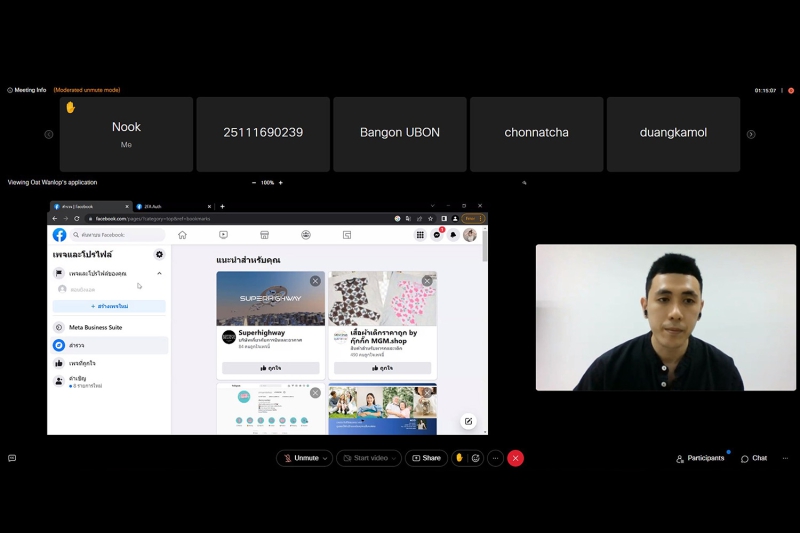Zoom out of the shared application view
The width and height of the screenshot is (800, 533).
point(254,183)
